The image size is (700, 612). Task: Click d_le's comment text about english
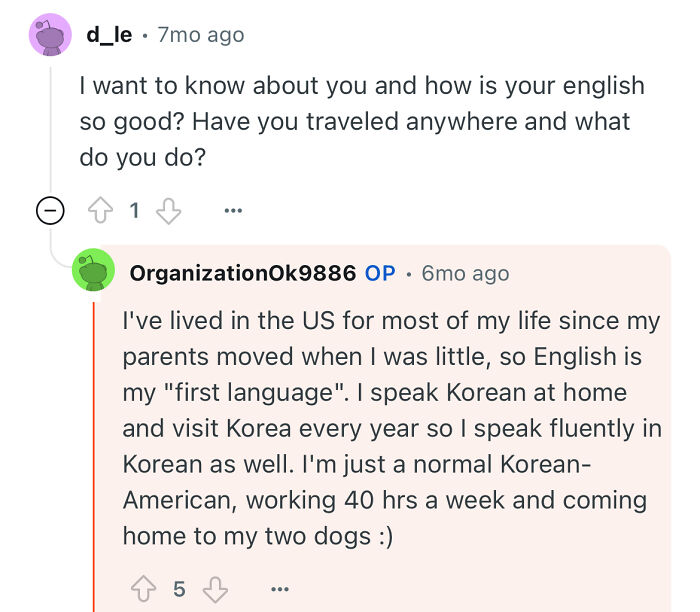[362, 121]
